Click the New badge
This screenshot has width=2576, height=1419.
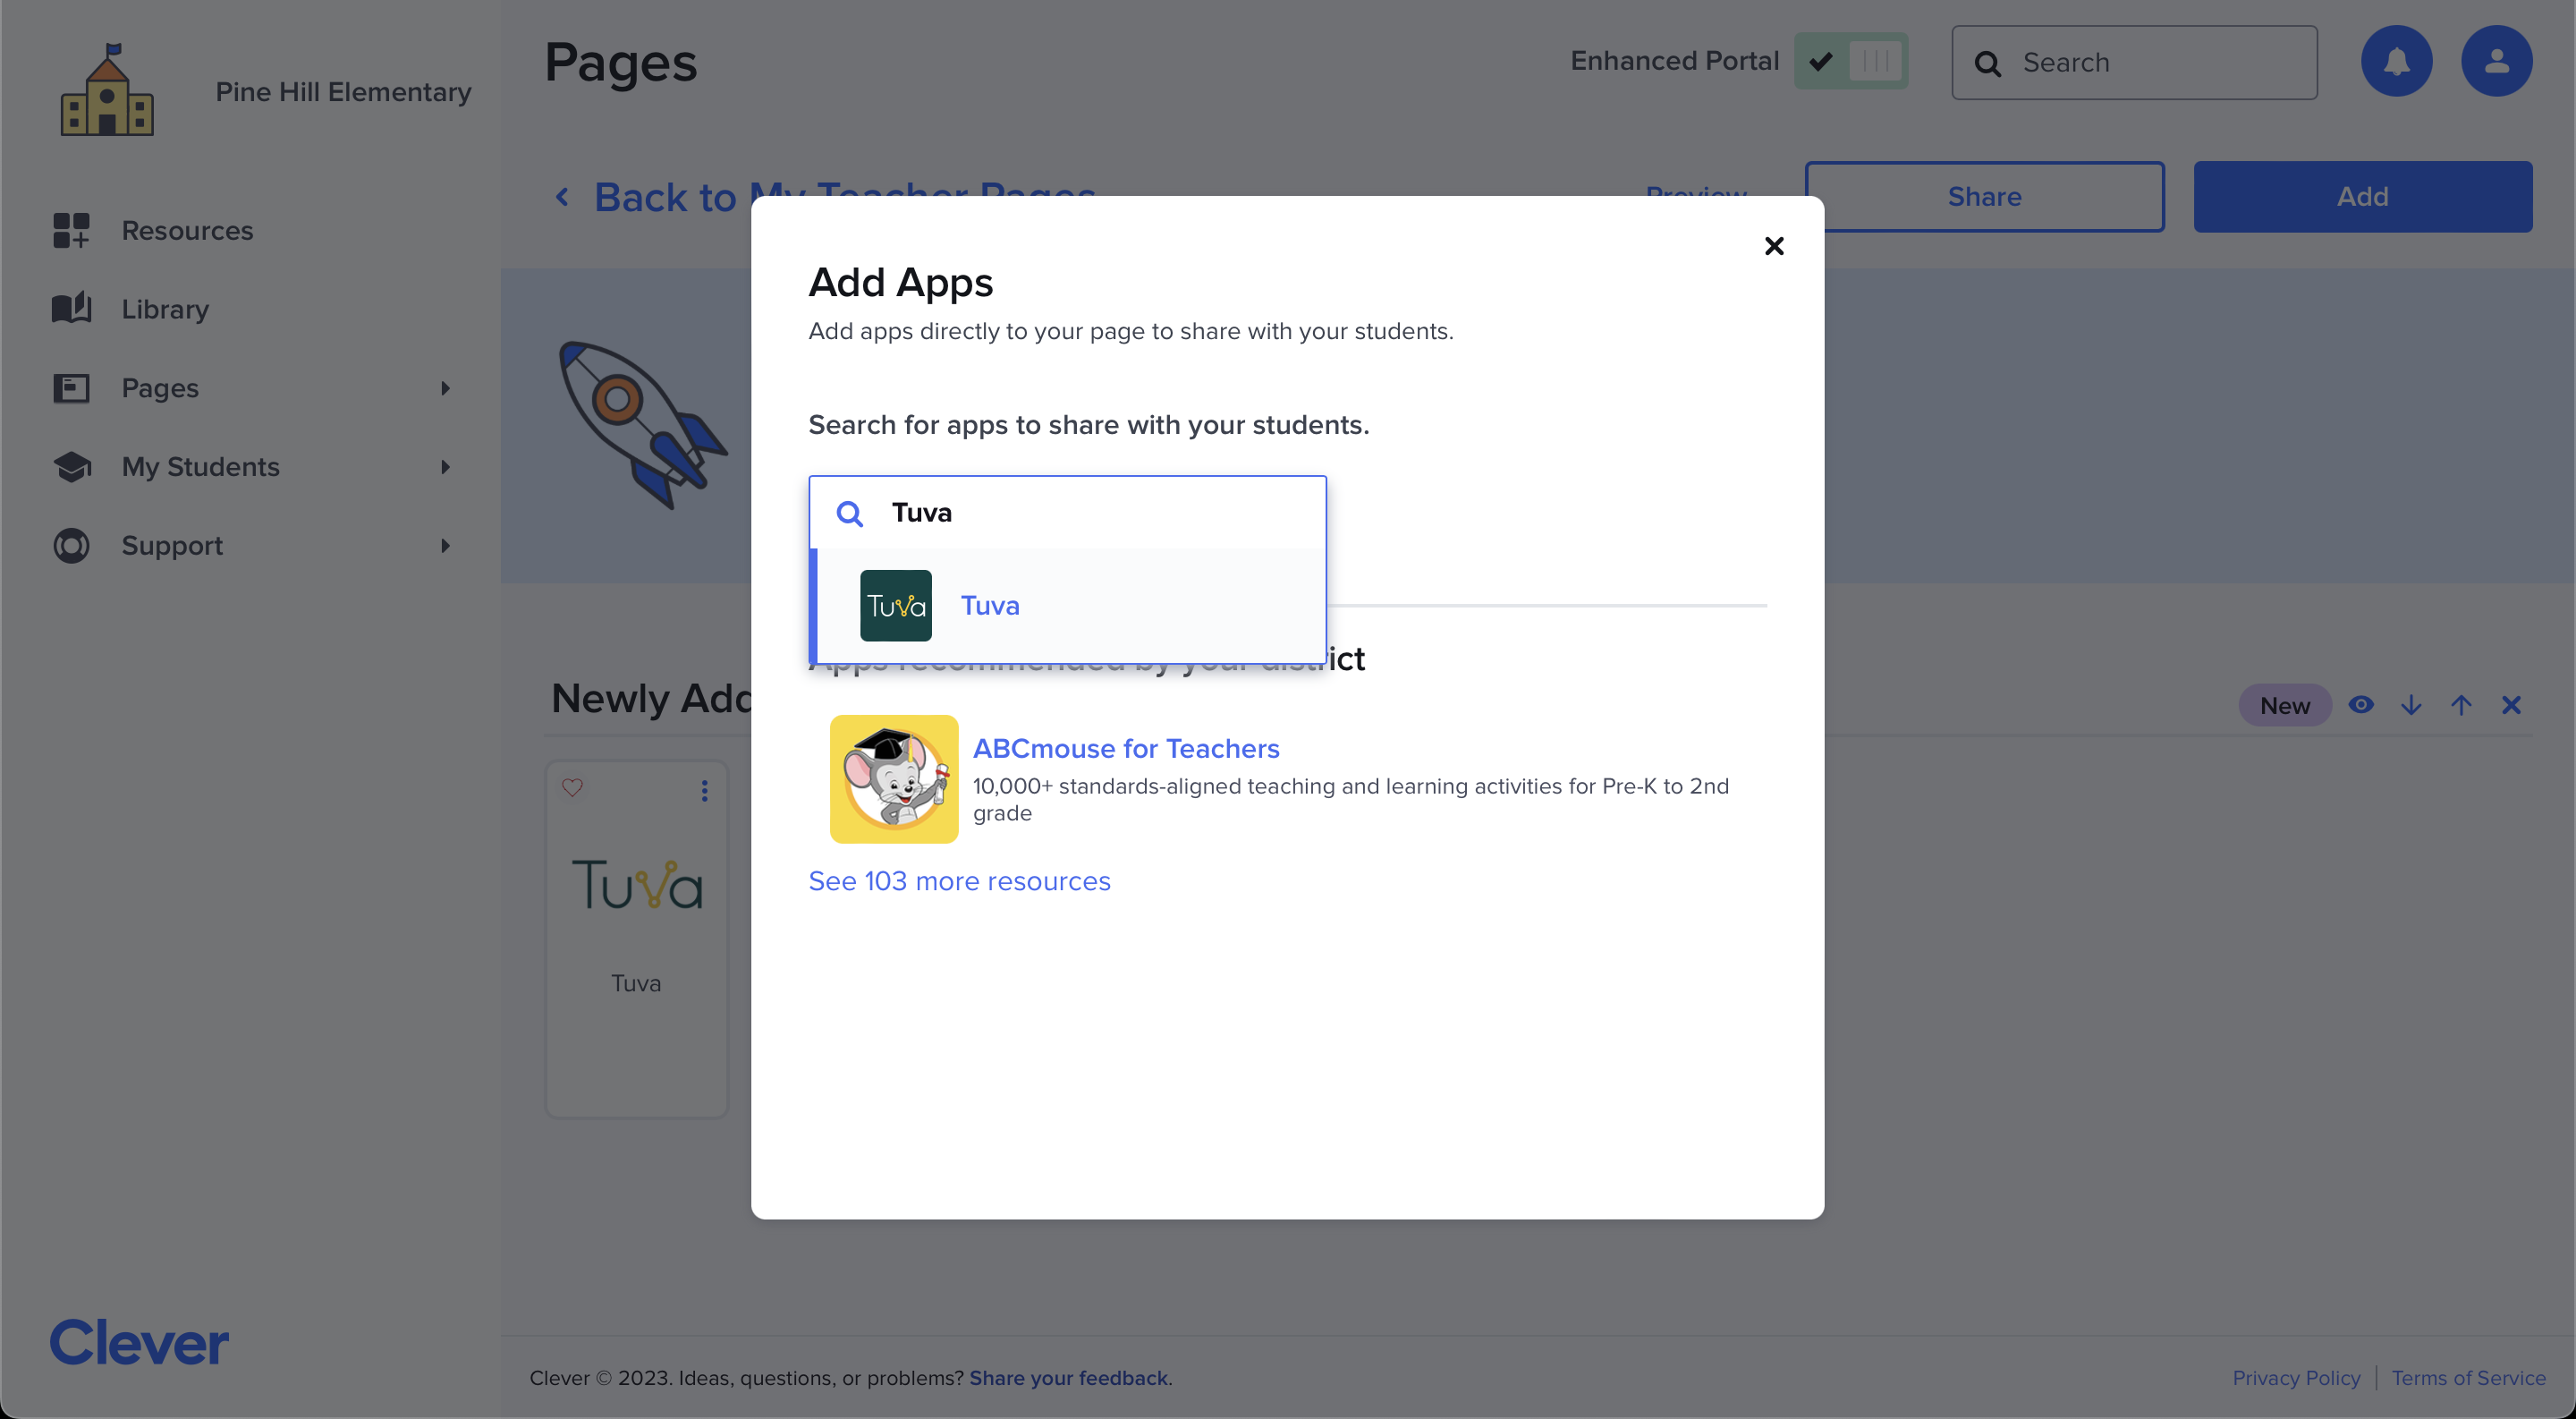click(x=2285, y=706)
